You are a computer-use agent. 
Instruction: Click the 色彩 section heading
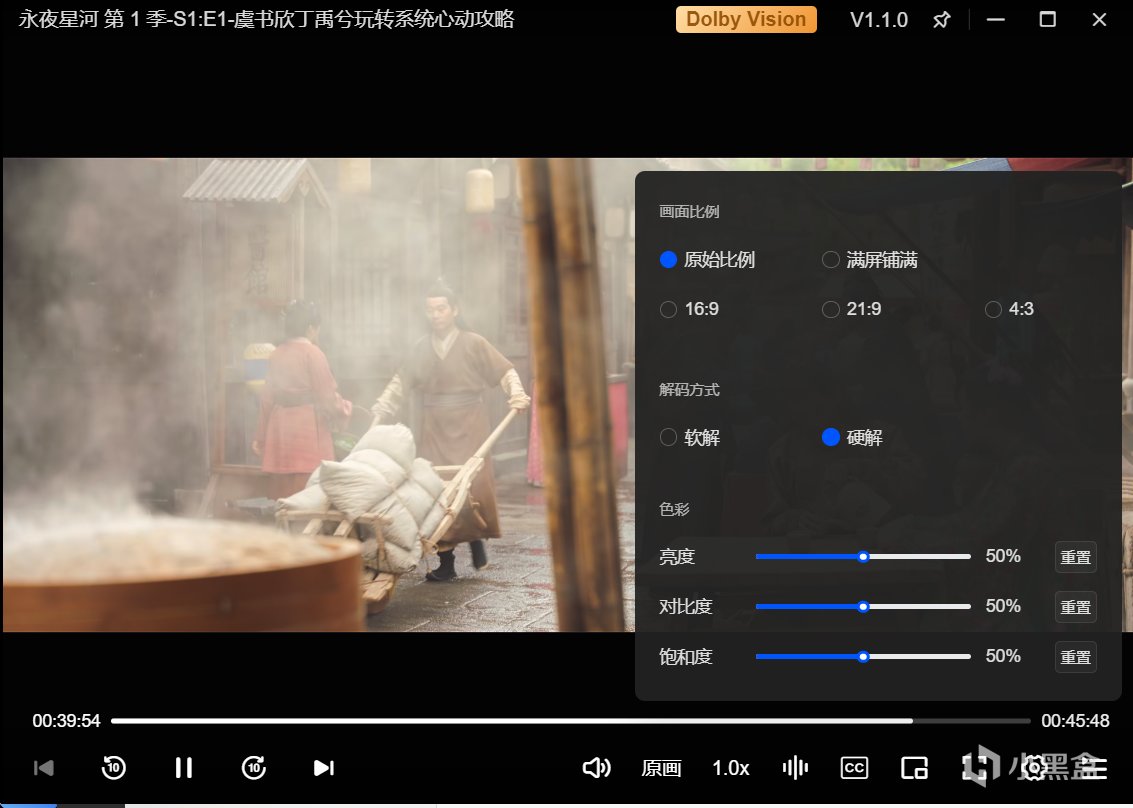pos(674,509)
